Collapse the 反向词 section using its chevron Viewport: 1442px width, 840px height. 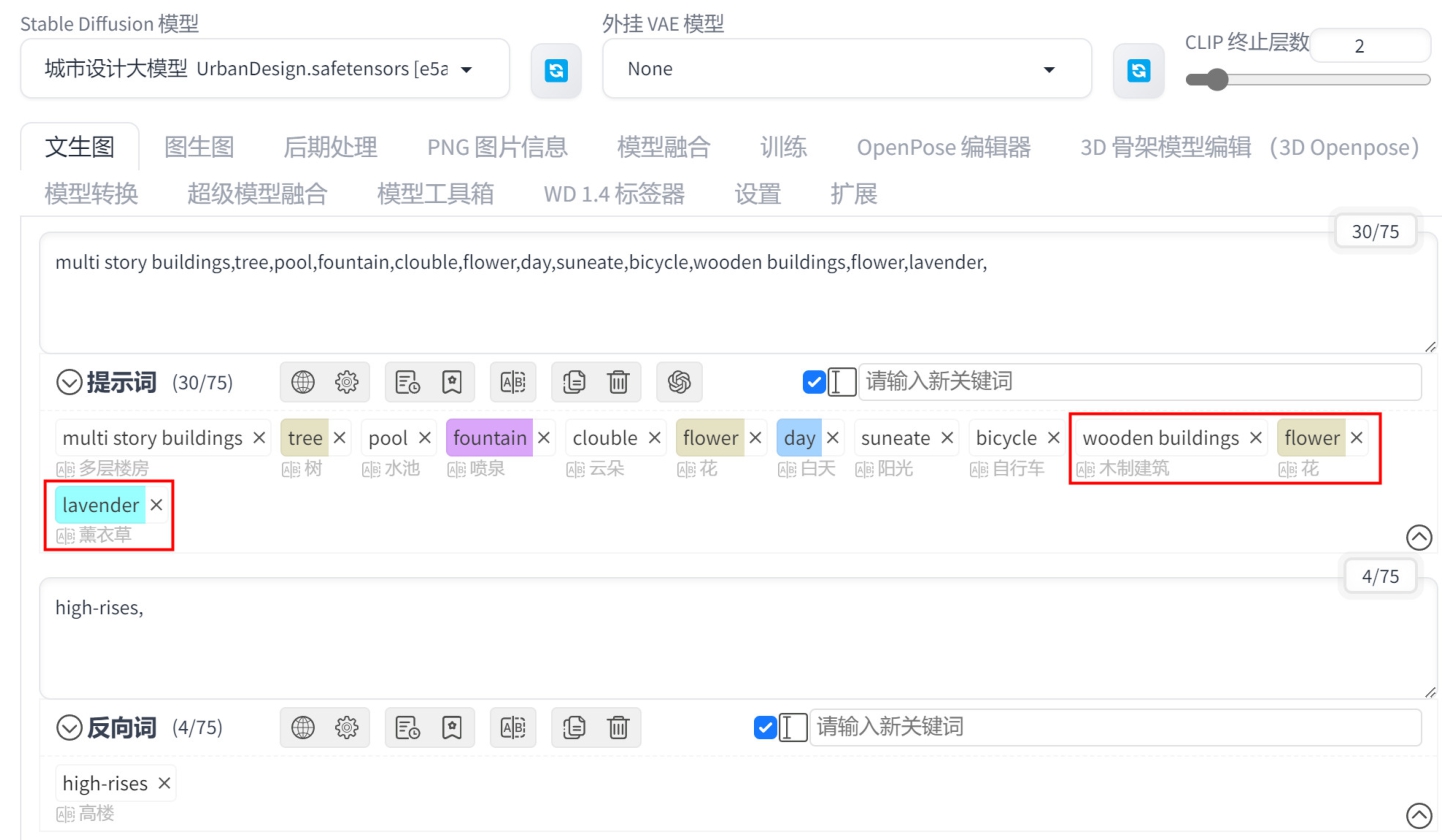click(x=69, y=728)
